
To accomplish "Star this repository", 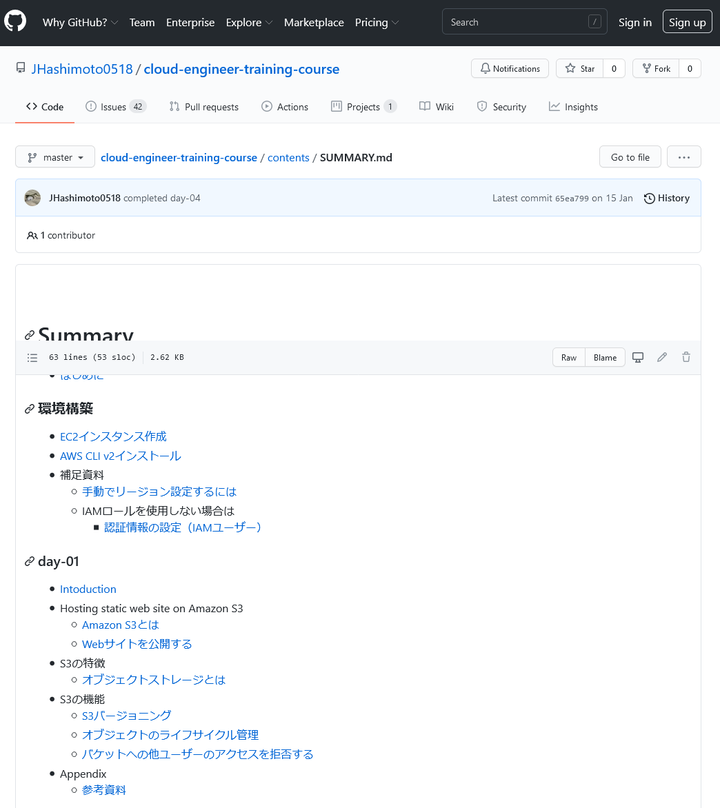I will (x=580, y=69).
